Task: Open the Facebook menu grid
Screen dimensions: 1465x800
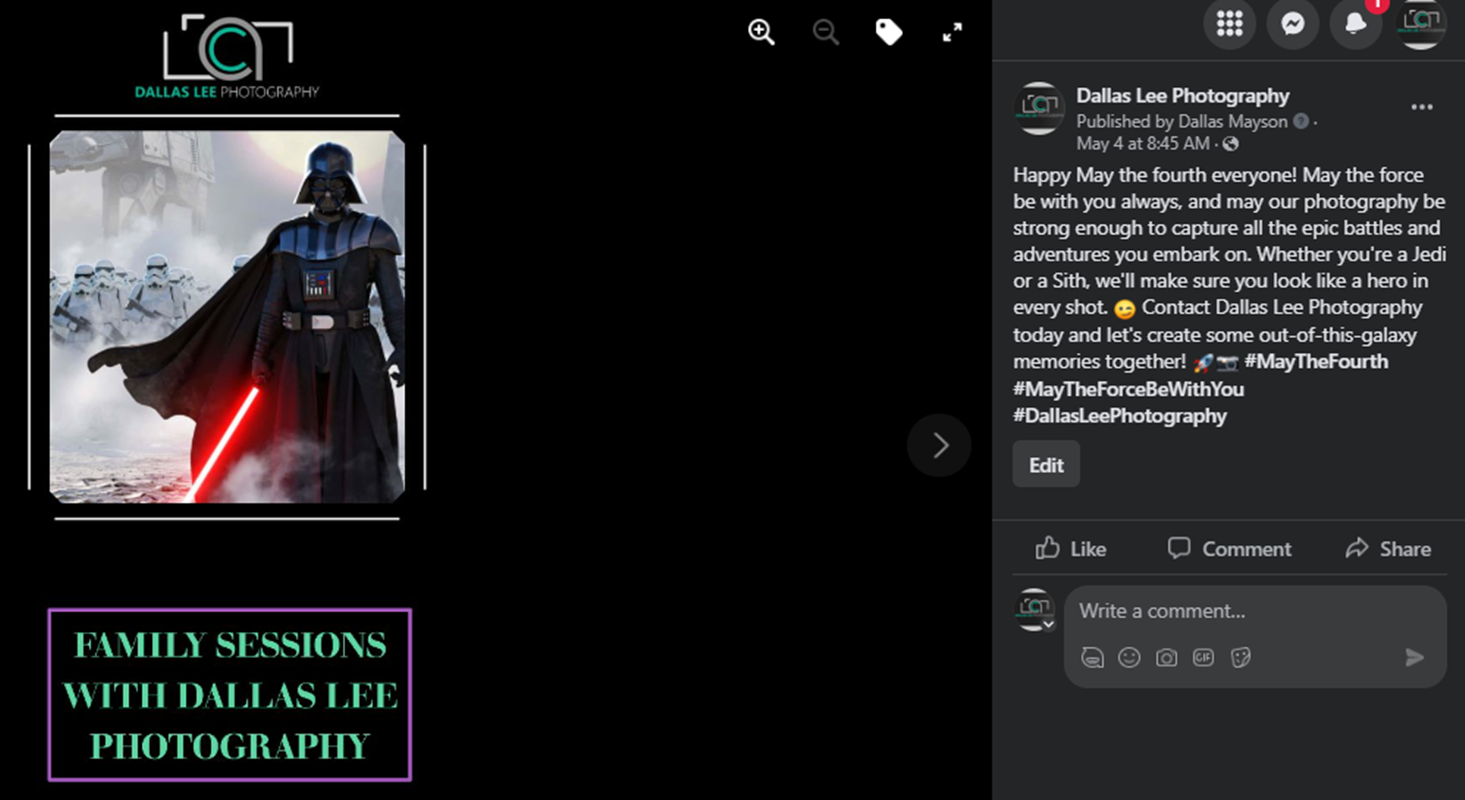Action: point(1229,23)
